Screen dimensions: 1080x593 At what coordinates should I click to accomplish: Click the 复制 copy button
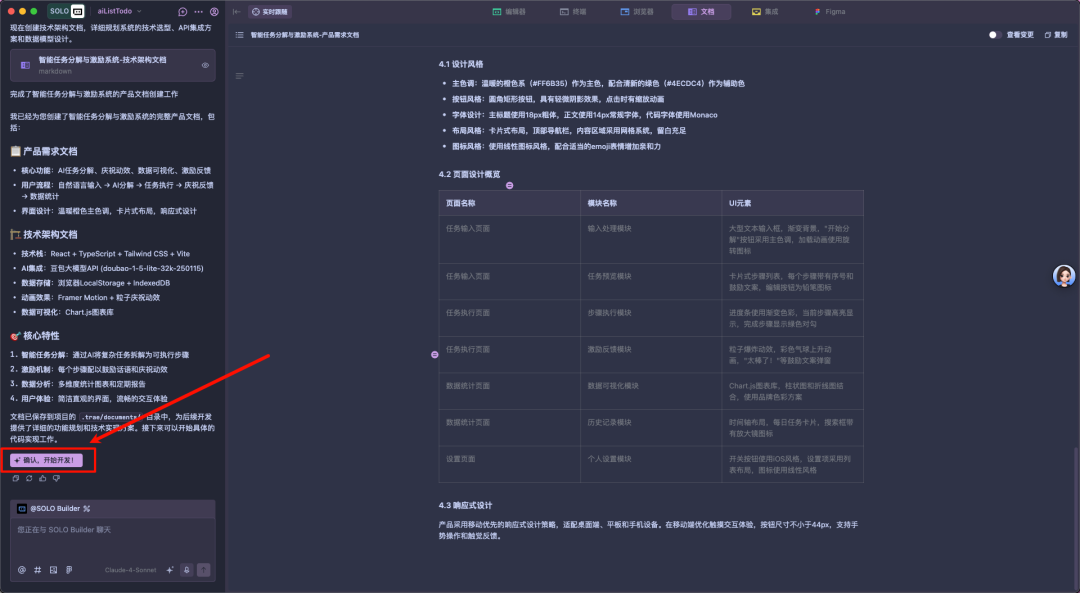(1056, 34)
